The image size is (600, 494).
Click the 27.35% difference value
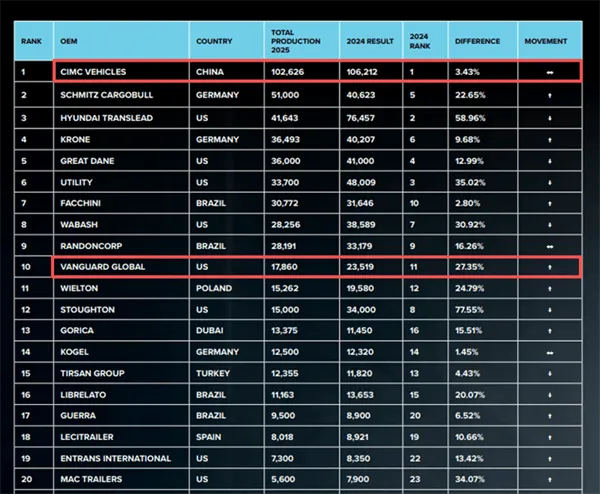[x=469, y=267]
